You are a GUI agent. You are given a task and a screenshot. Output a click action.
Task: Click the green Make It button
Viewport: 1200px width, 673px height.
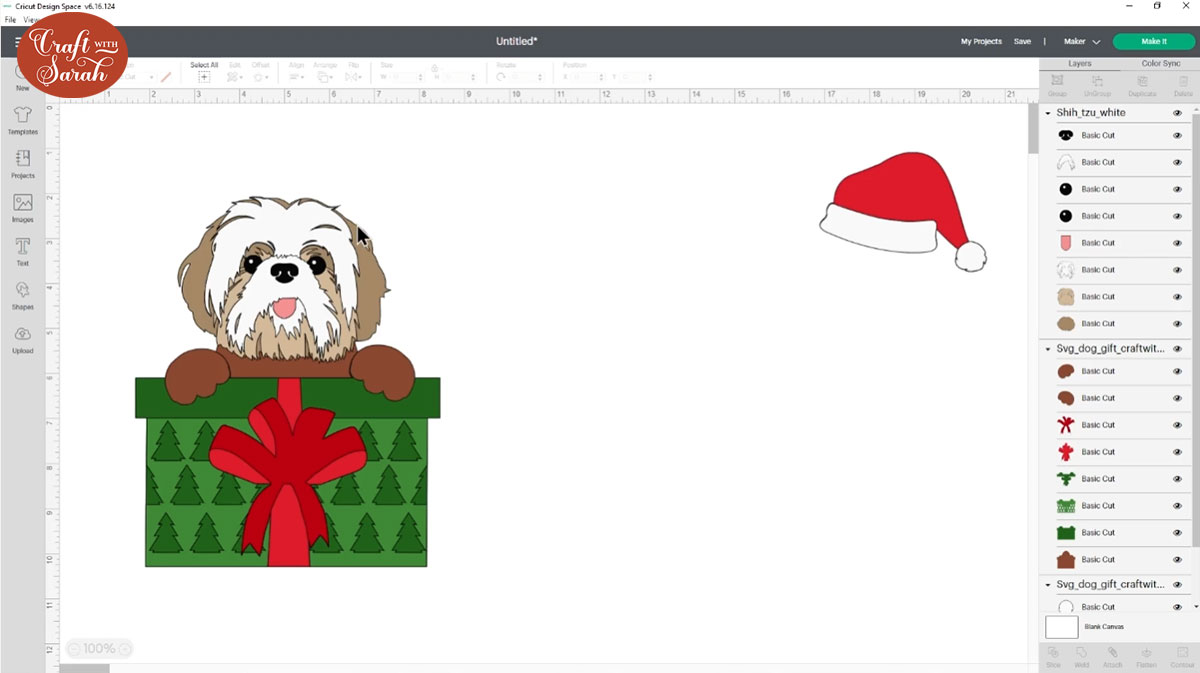tap(1154, 42)
